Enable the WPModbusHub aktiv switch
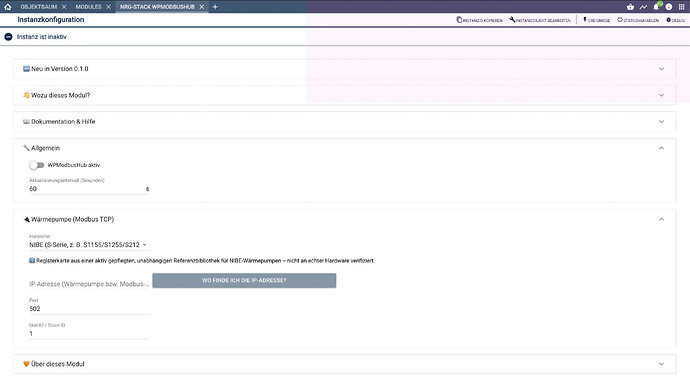The height and width of the screenshot is (385, 690). point(37,165)
